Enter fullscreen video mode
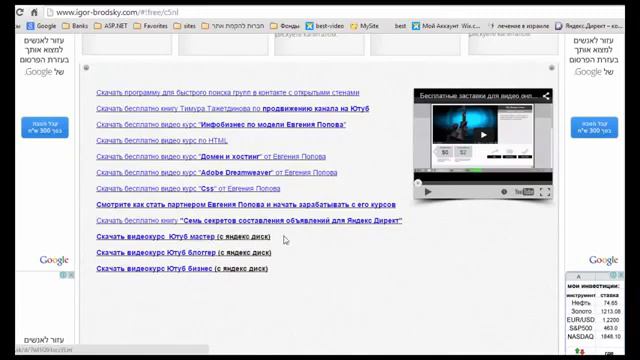The width and height of the screenshot is (640, 360). [545, 192]
